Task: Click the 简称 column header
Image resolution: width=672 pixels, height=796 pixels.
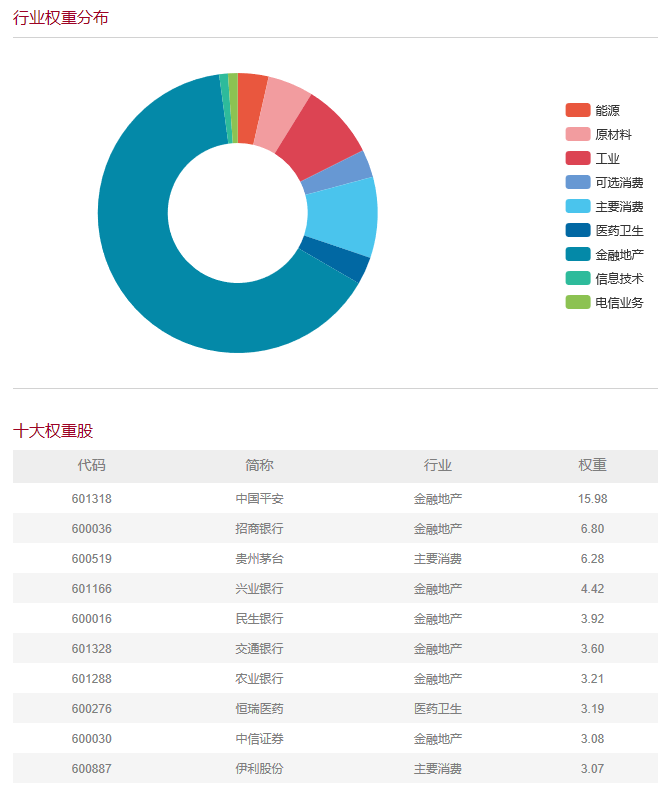Action: (259, 465)
